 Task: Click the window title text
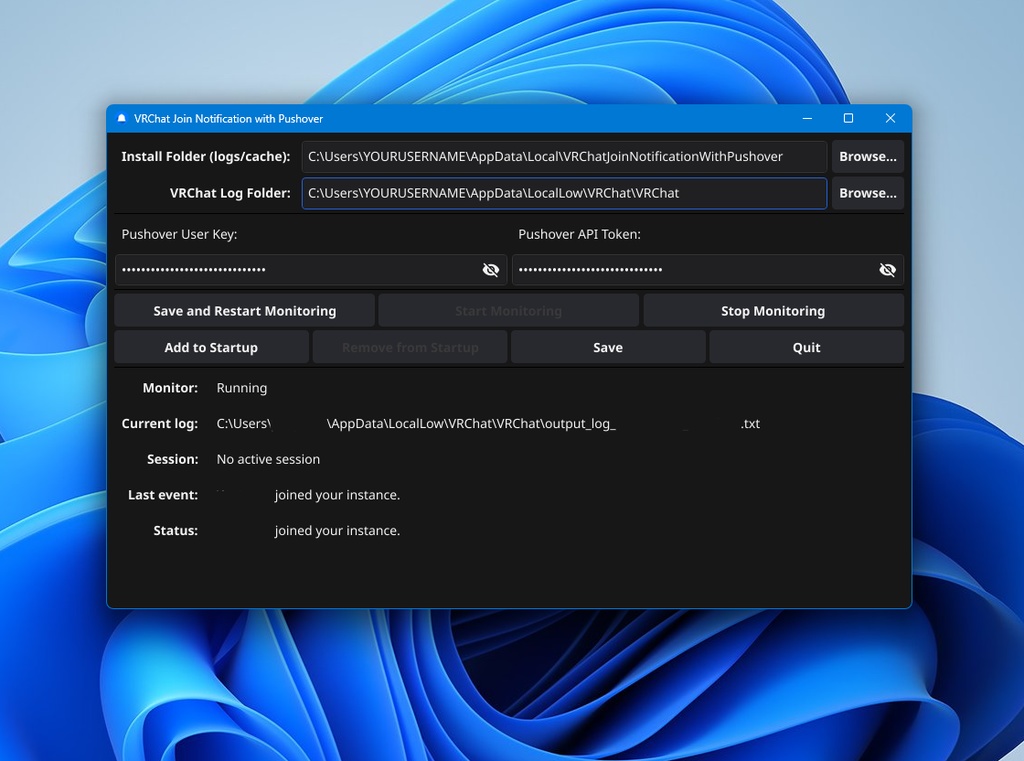point(229,119)
